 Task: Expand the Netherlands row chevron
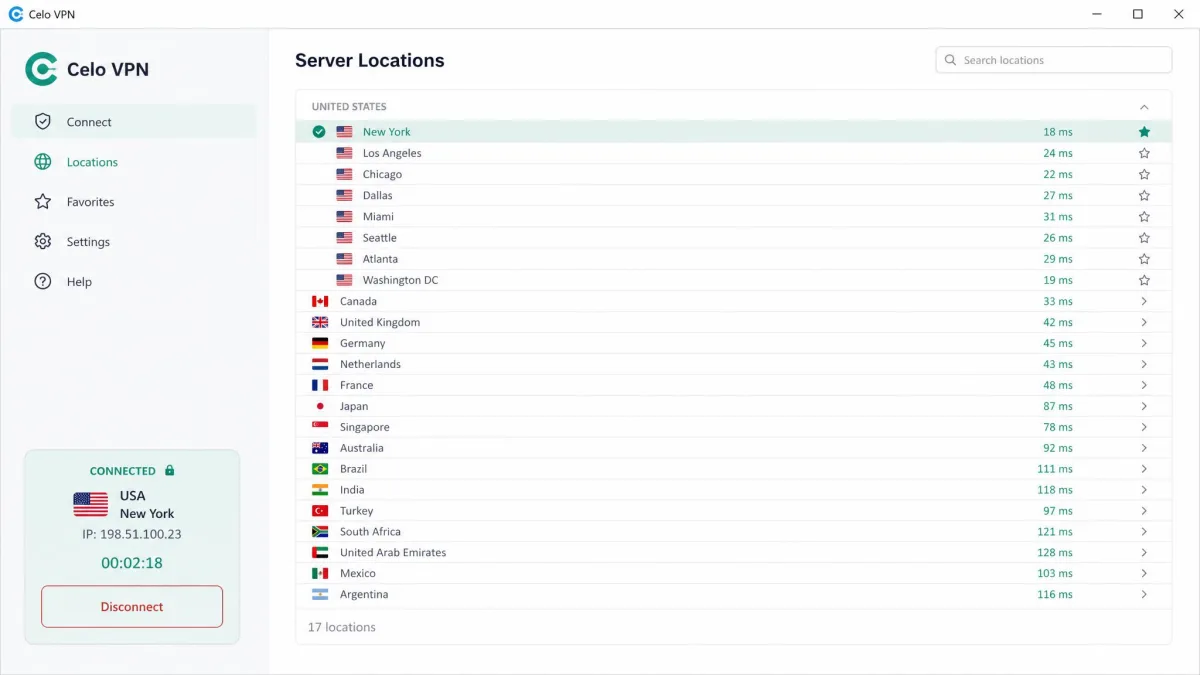point(1144,364)
